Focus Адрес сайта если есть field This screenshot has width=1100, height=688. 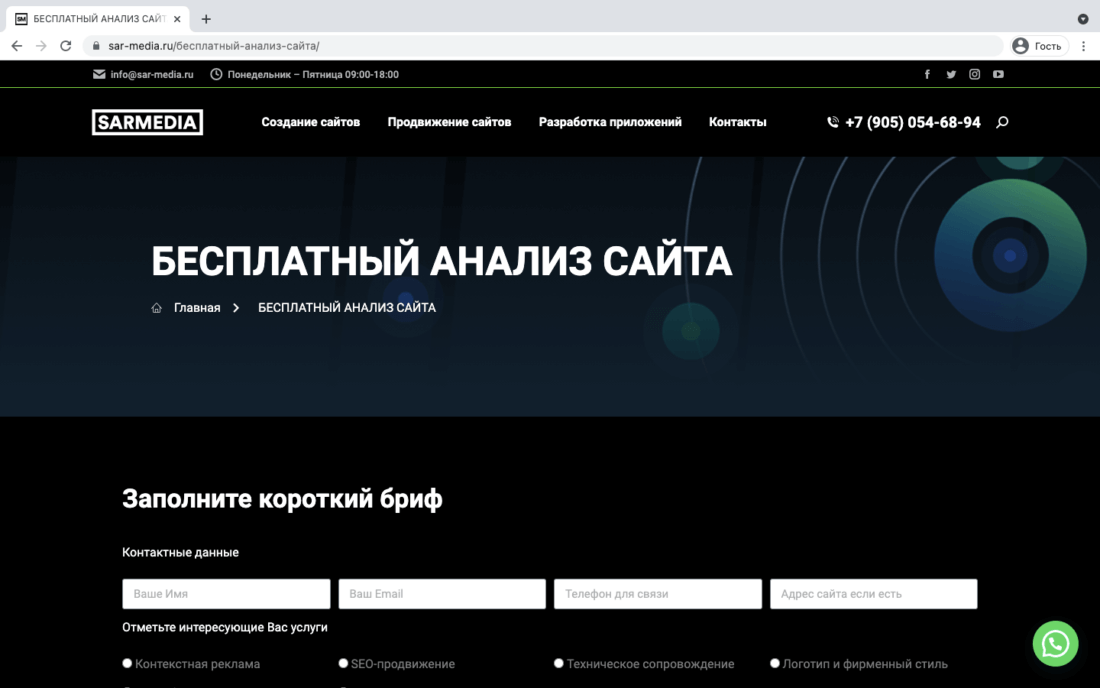873,594
